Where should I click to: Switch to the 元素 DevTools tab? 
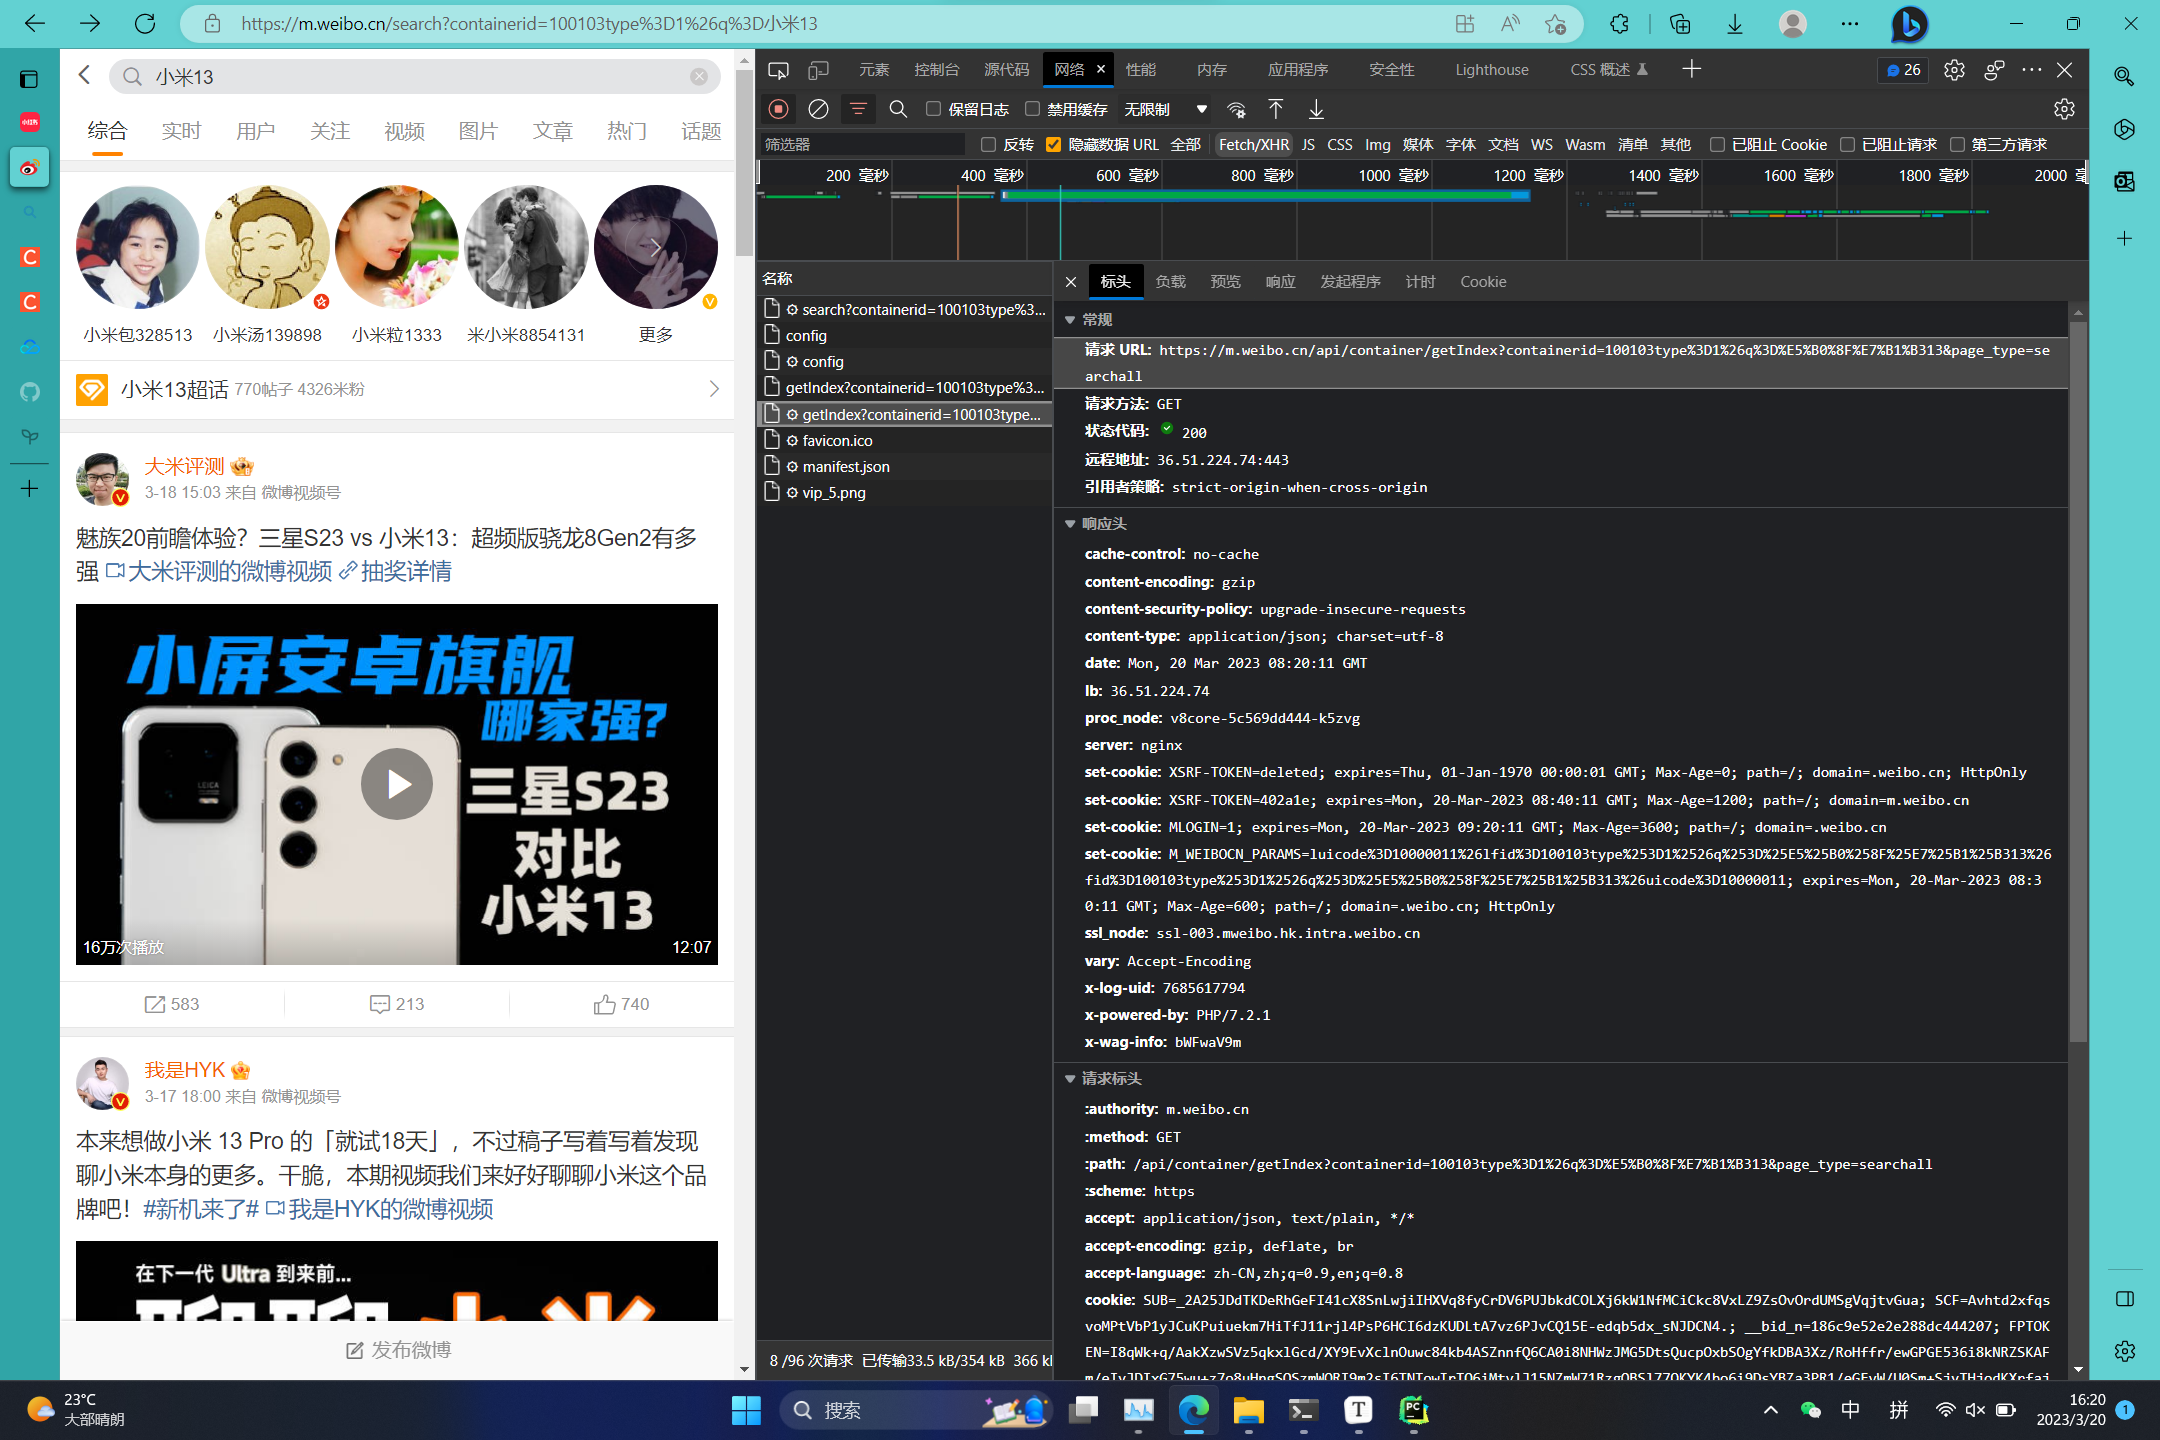(873, 70)
